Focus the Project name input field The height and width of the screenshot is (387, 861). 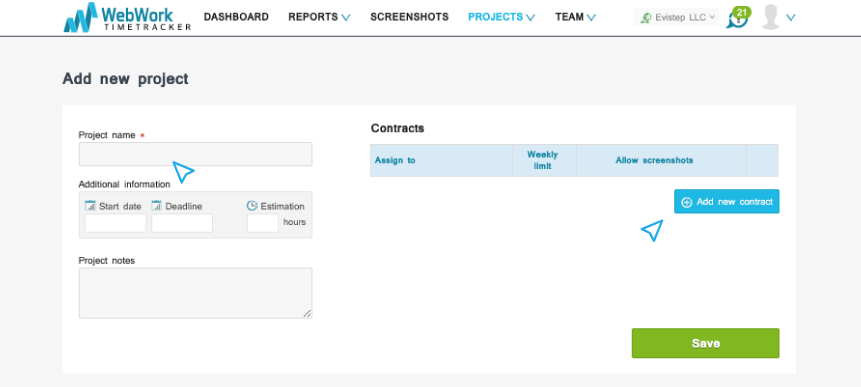195,154
